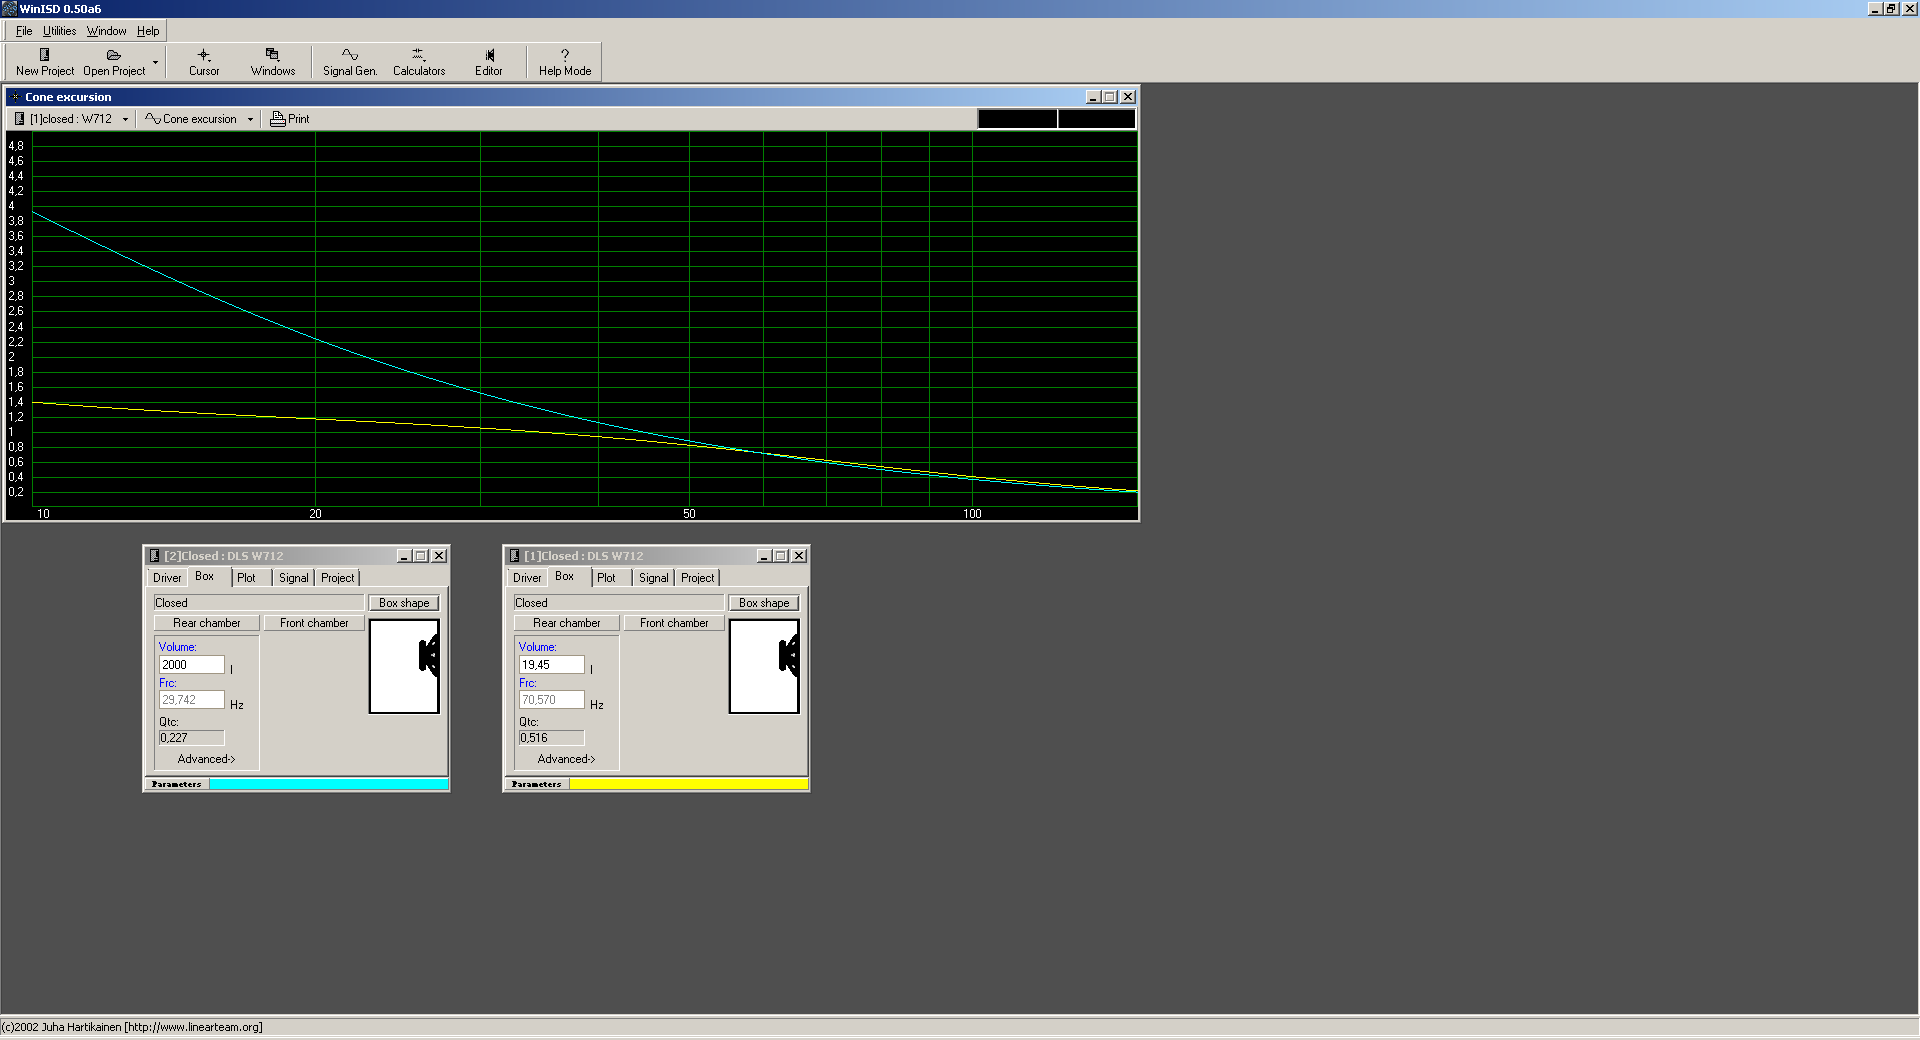Click Box shape button in [2]Closed window
1920x1040 pixels.
[x=404, y=603]
